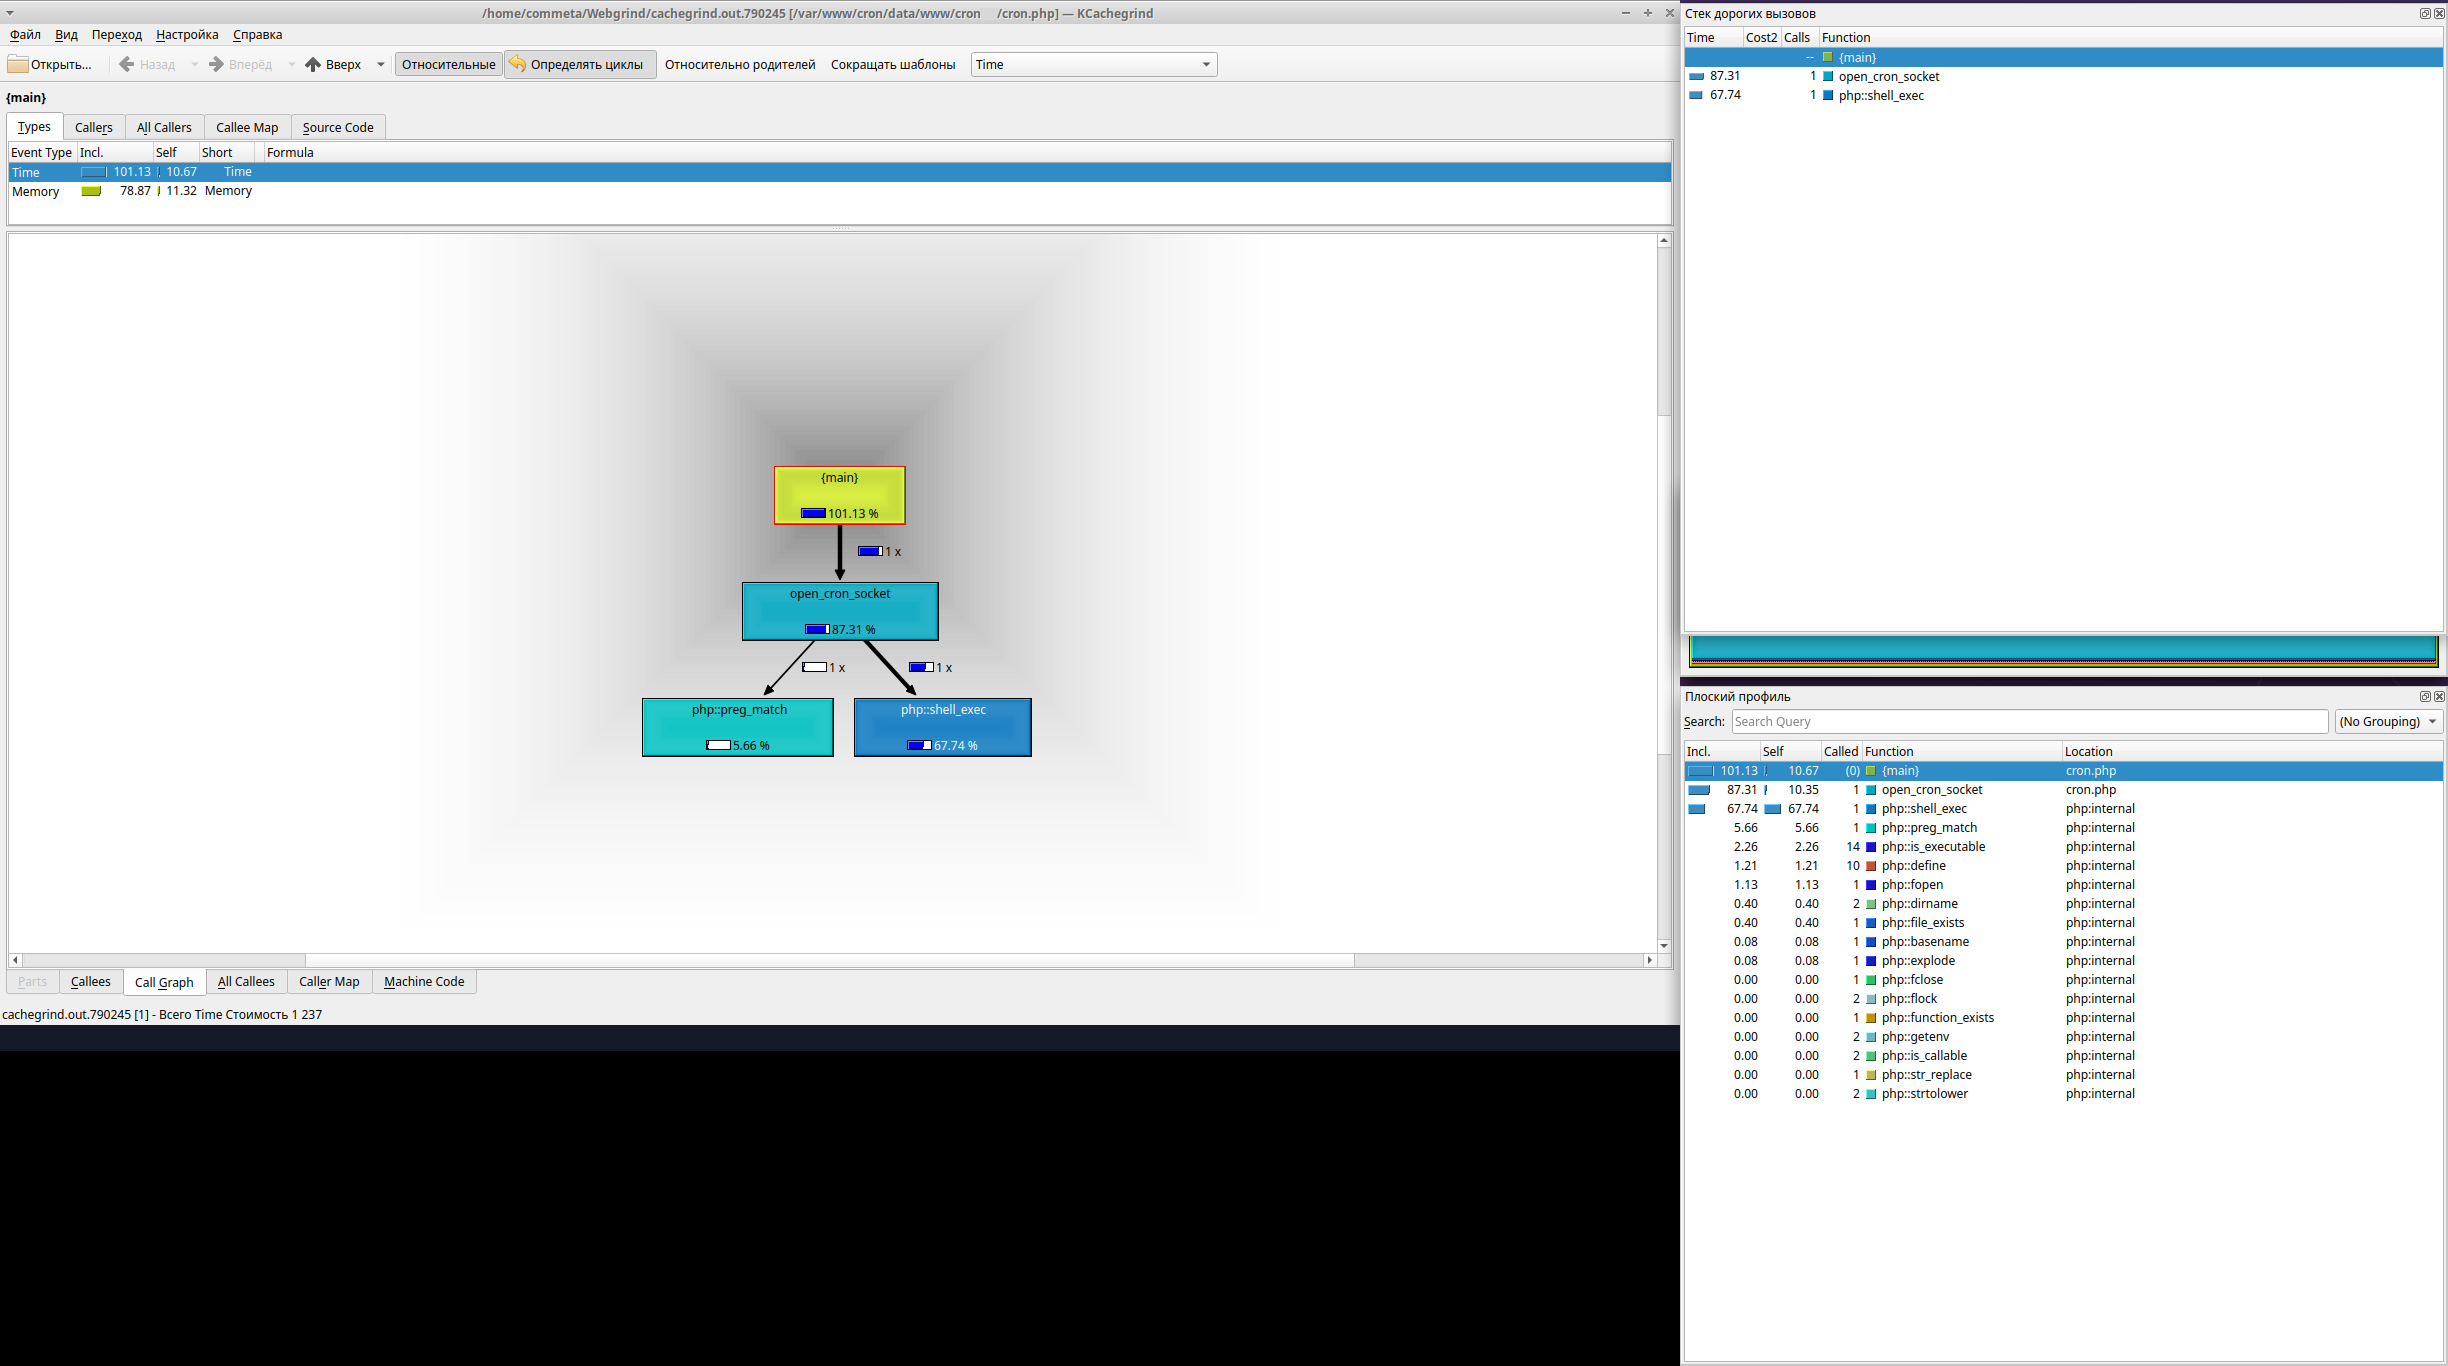Select the 'Call Graph' tab below
This screenshot has height=1366, width=2448.
(165, 981)
